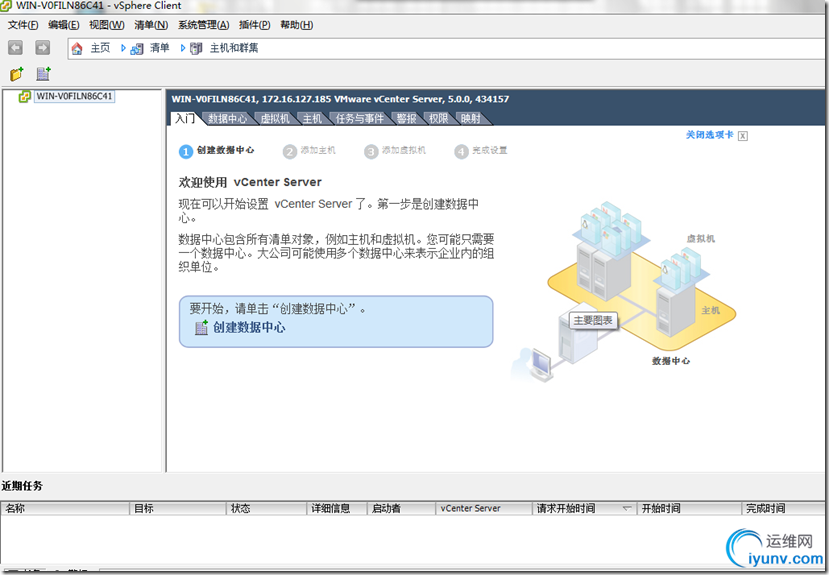Click the 关闭选项卡 link
The image size is (829, 575).
(x=710, y=135)
